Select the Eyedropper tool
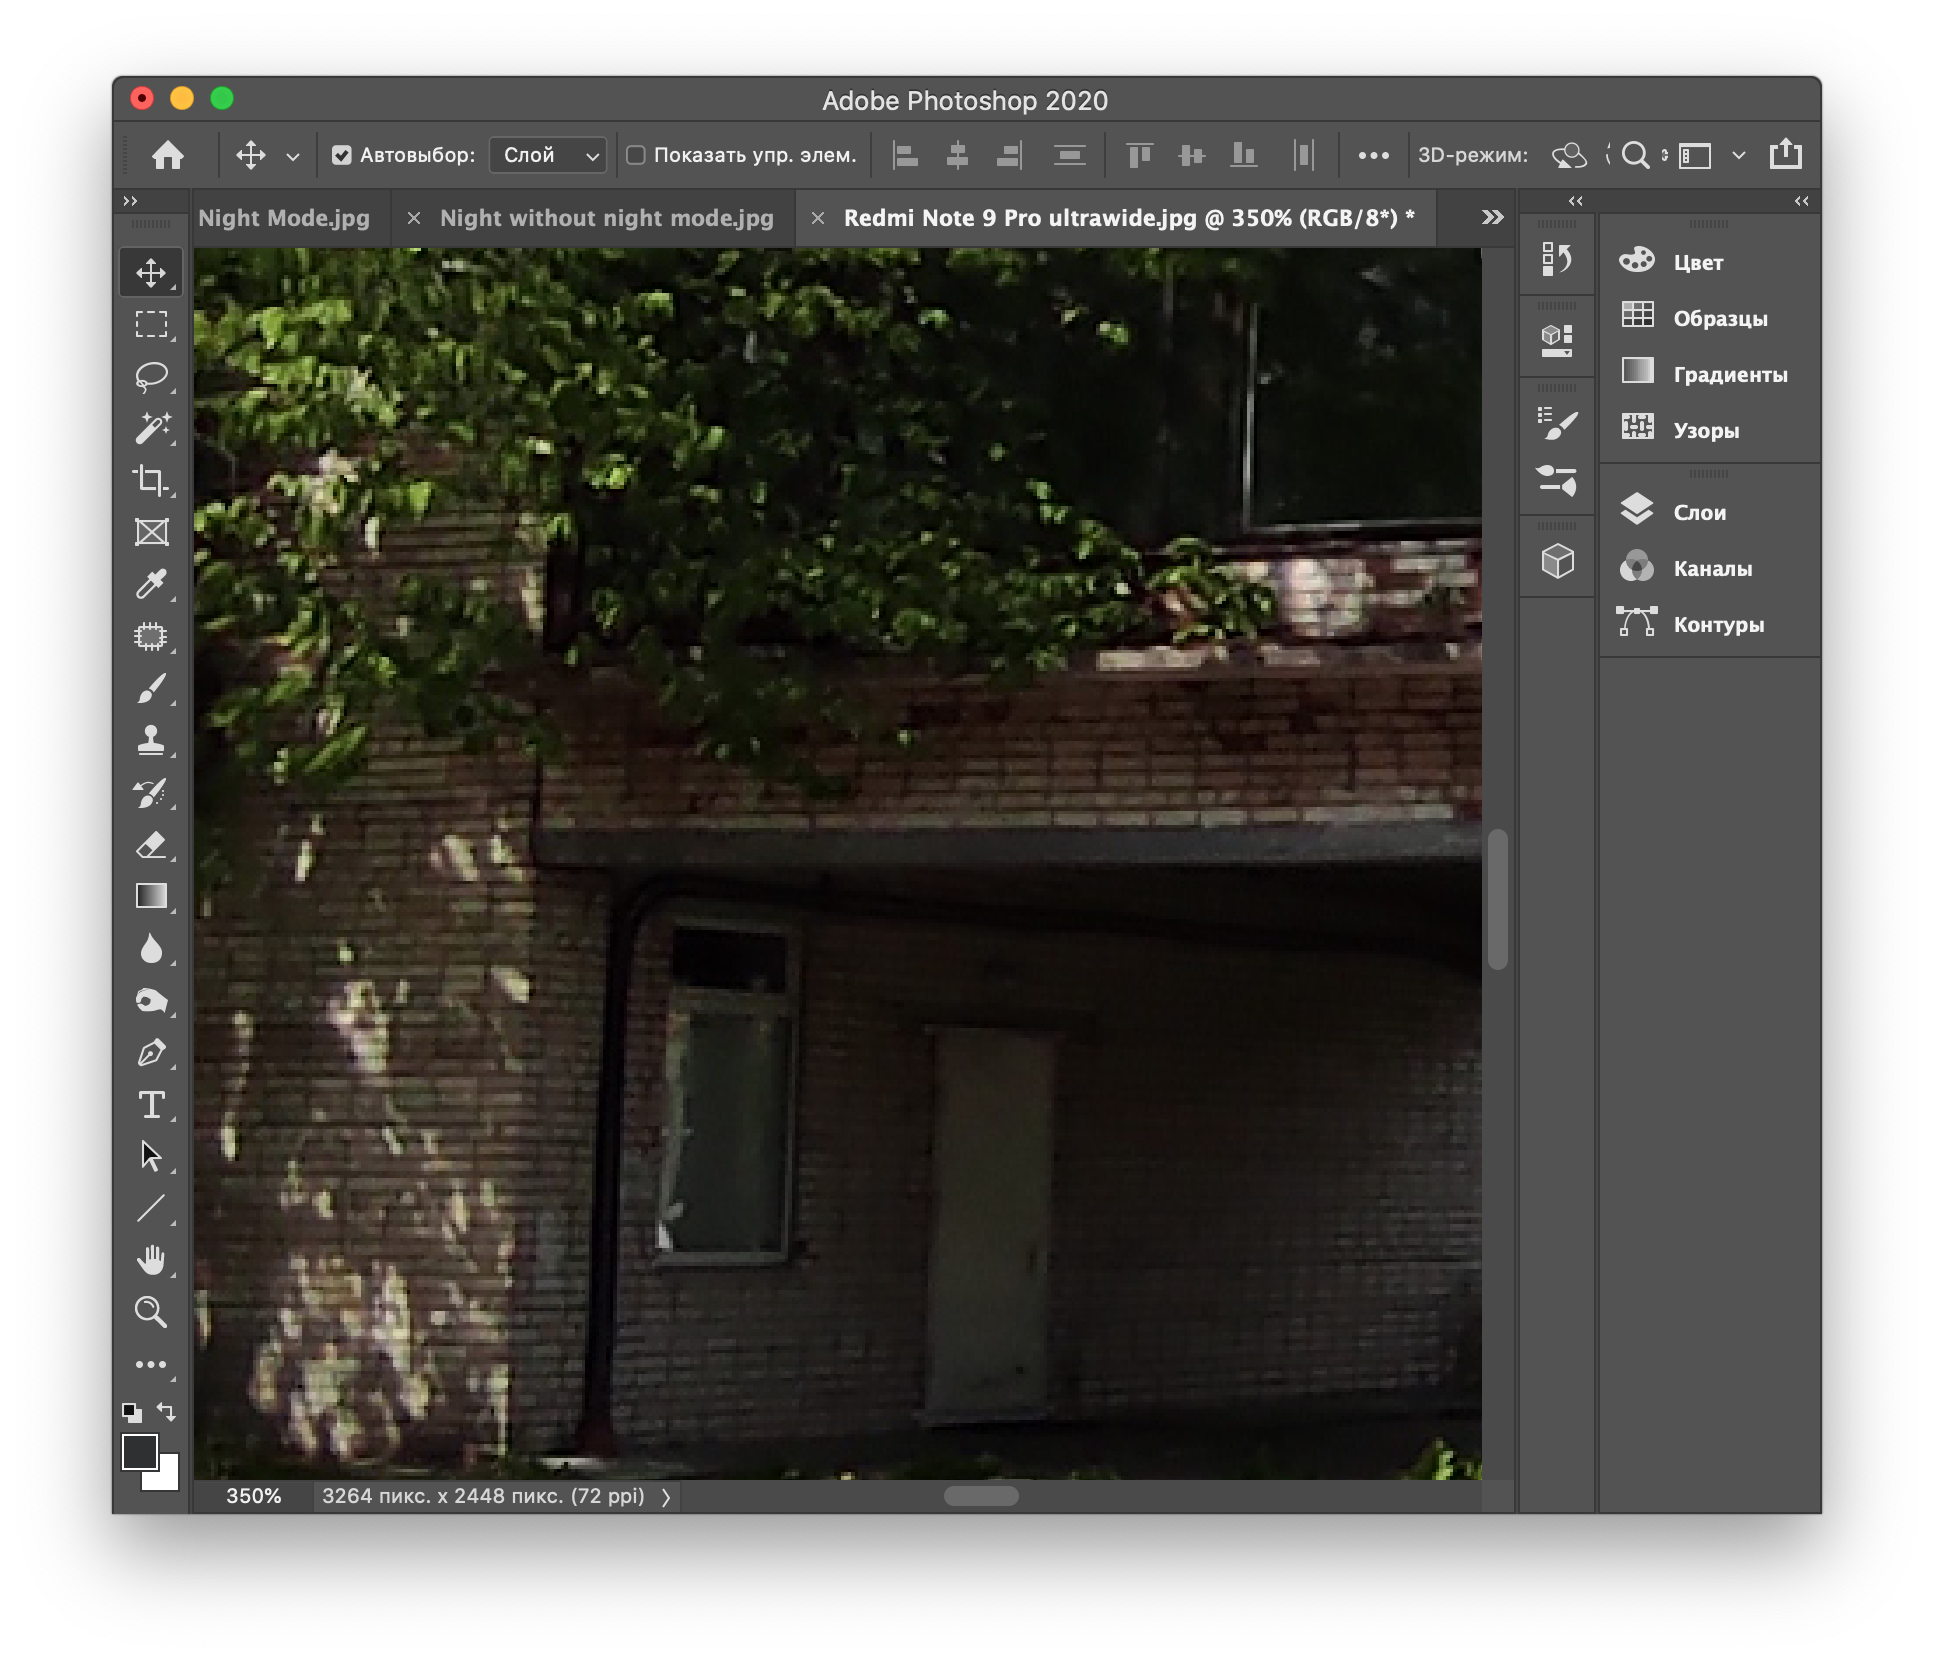The image size is (1934, 1662). click(x=151, y=584)
